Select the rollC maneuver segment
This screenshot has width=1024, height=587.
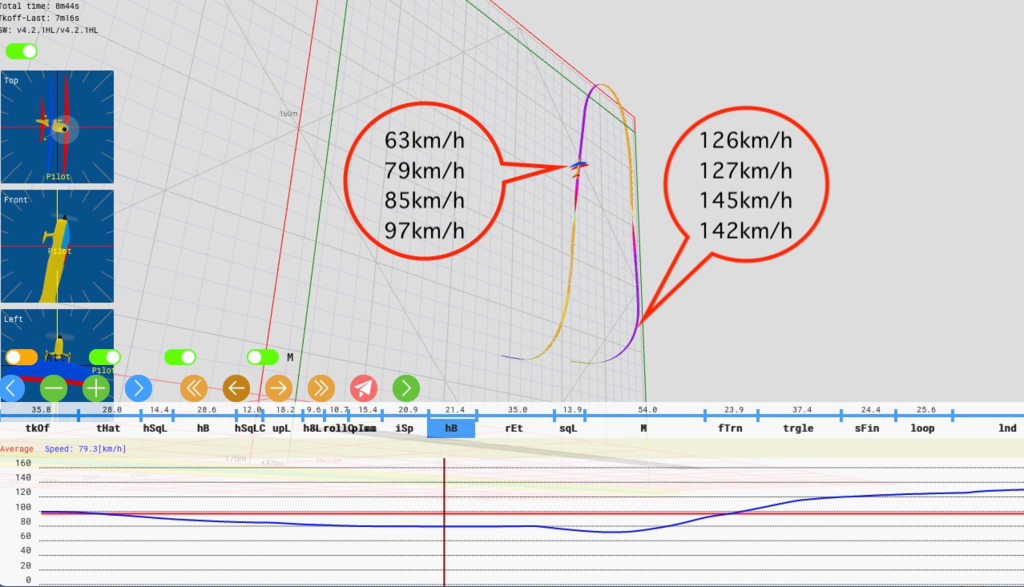(336, 428)
